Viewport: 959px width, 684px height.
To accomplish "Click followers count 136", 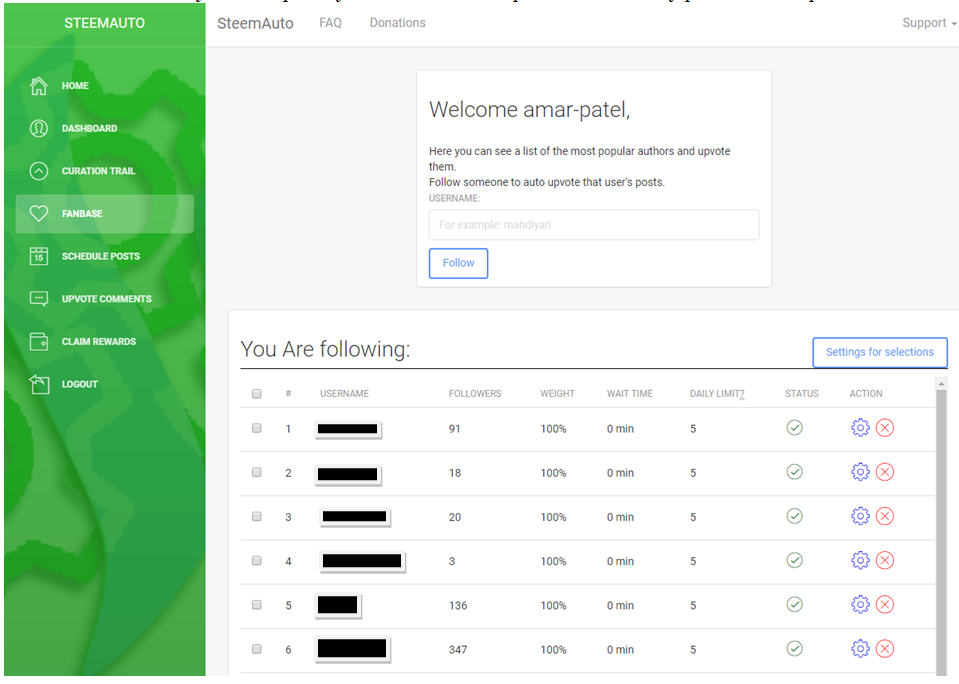I will [458, 605].
